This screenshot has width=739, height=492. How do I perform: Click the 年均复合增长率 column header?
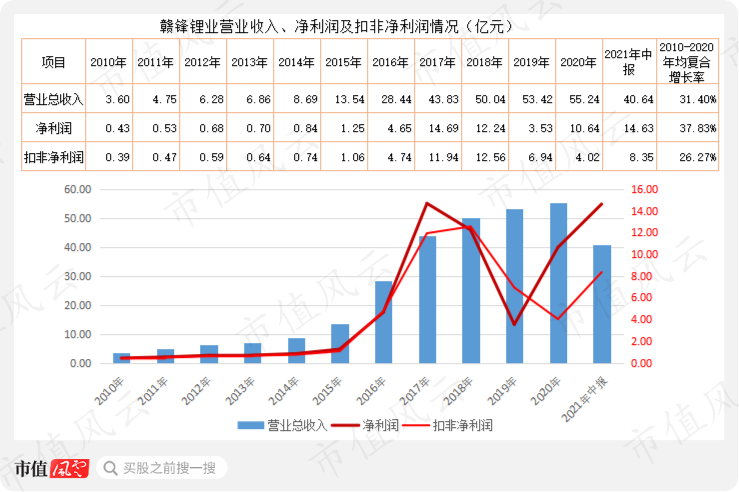[687, 62]
